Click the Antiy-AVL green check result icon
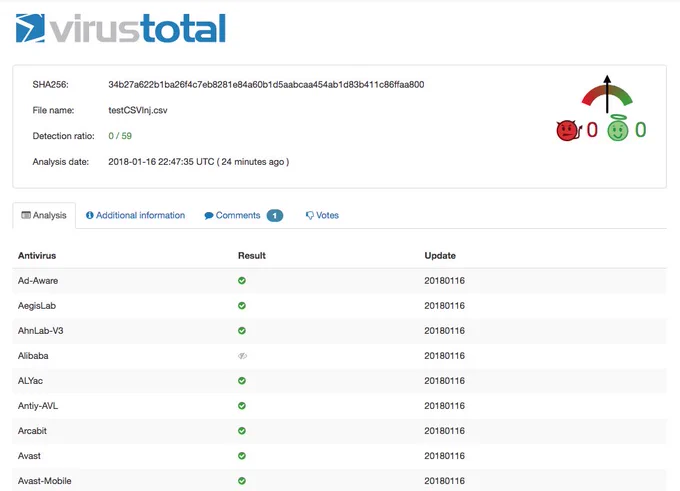 coord(242,406)
